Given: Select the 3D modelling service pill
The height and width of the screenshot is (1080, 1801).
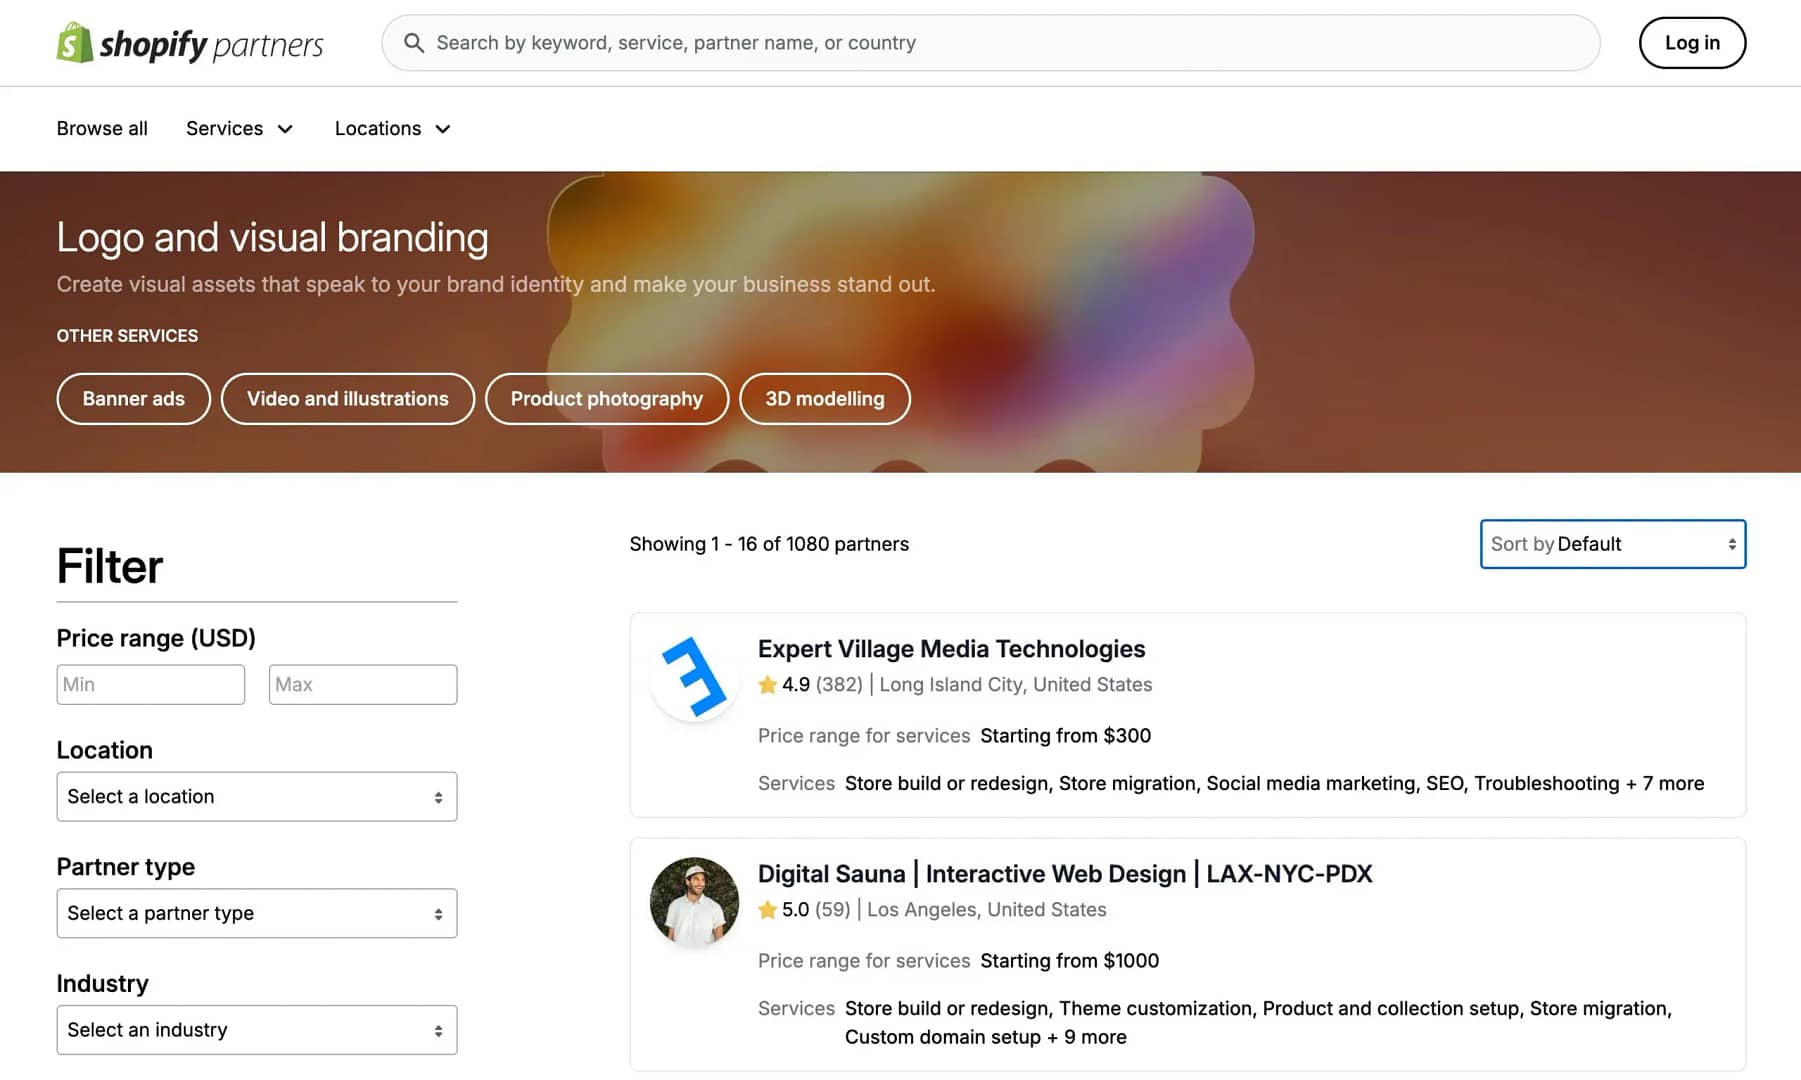Looking at the screenshot, I should pos(825,399).
